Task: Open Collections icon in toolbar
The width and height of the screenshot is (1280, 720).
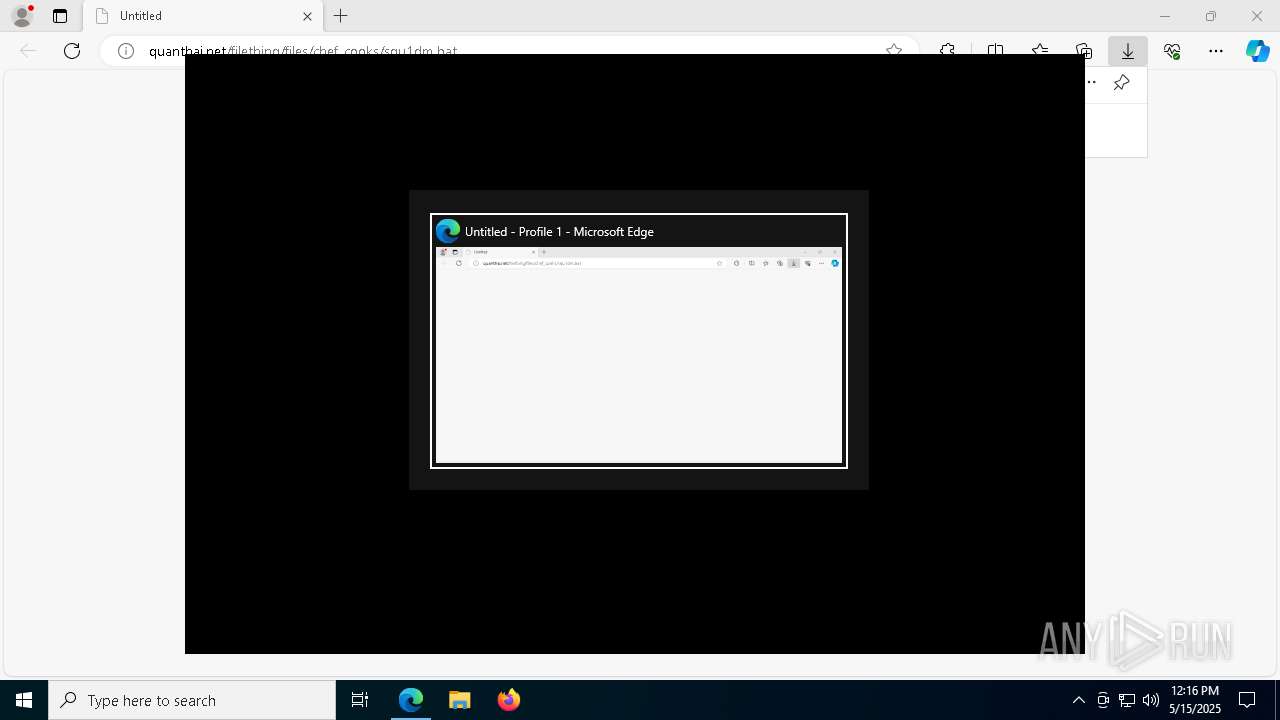Action: tap(1084, 51)
